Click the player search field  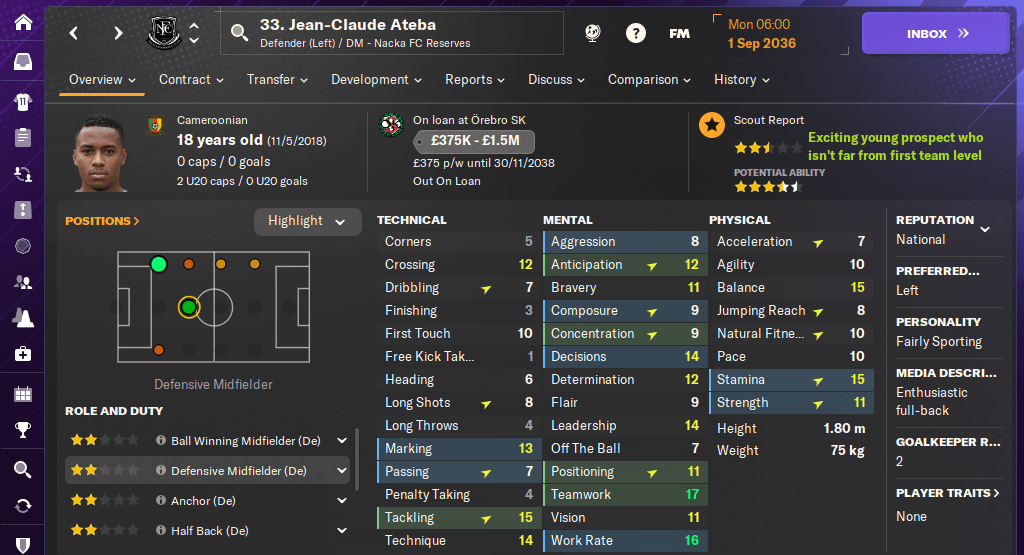coord(400,33)
